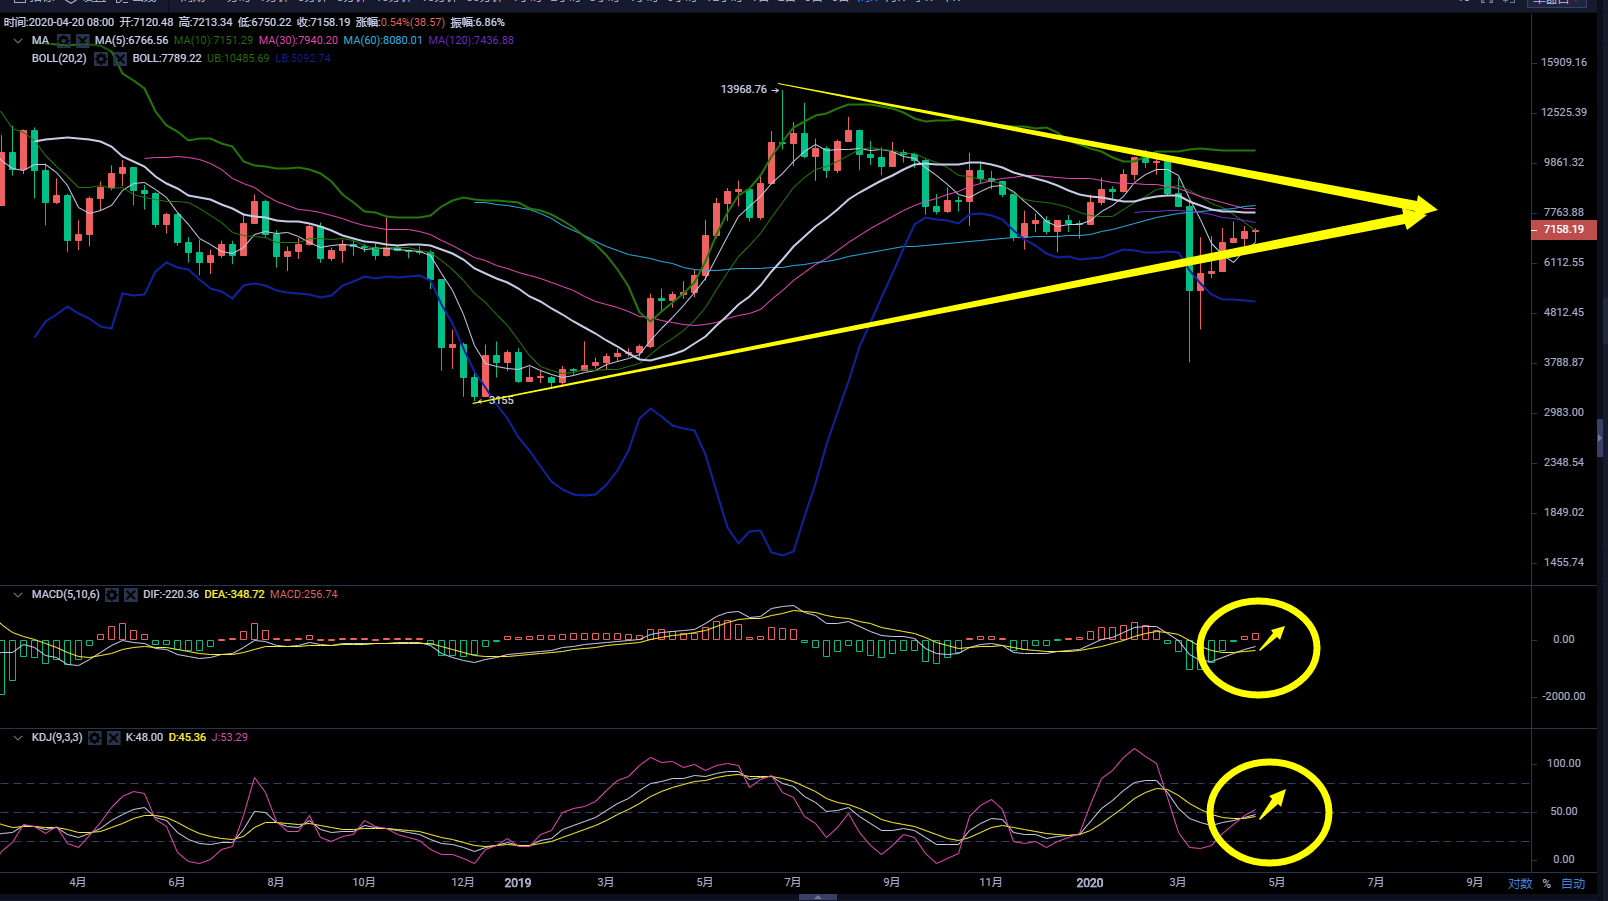Image resolution: width=1608 pixels, height=901 pixels.
Task: Collapse the MA indicator legend chevron
Action: [18, 41]
